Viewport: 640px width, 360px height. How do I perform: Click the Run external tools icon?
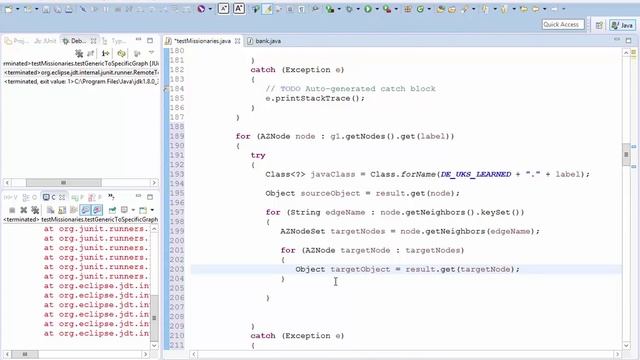coord(387,9)
